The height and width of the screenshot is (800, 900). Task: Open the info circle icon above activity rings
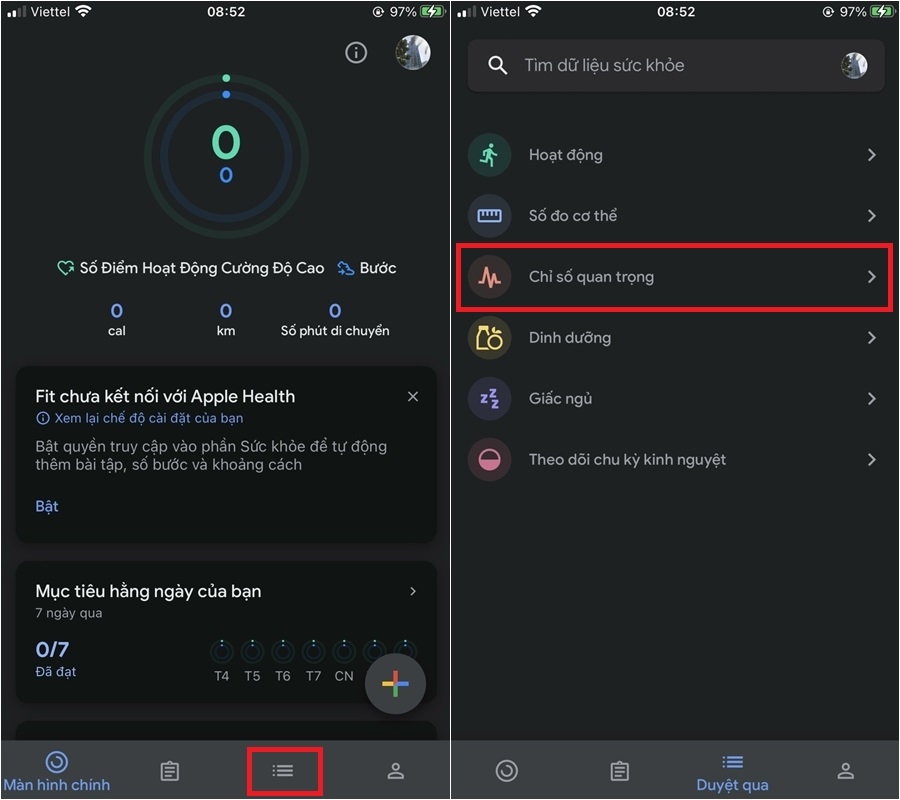click(x=356, y=53)
